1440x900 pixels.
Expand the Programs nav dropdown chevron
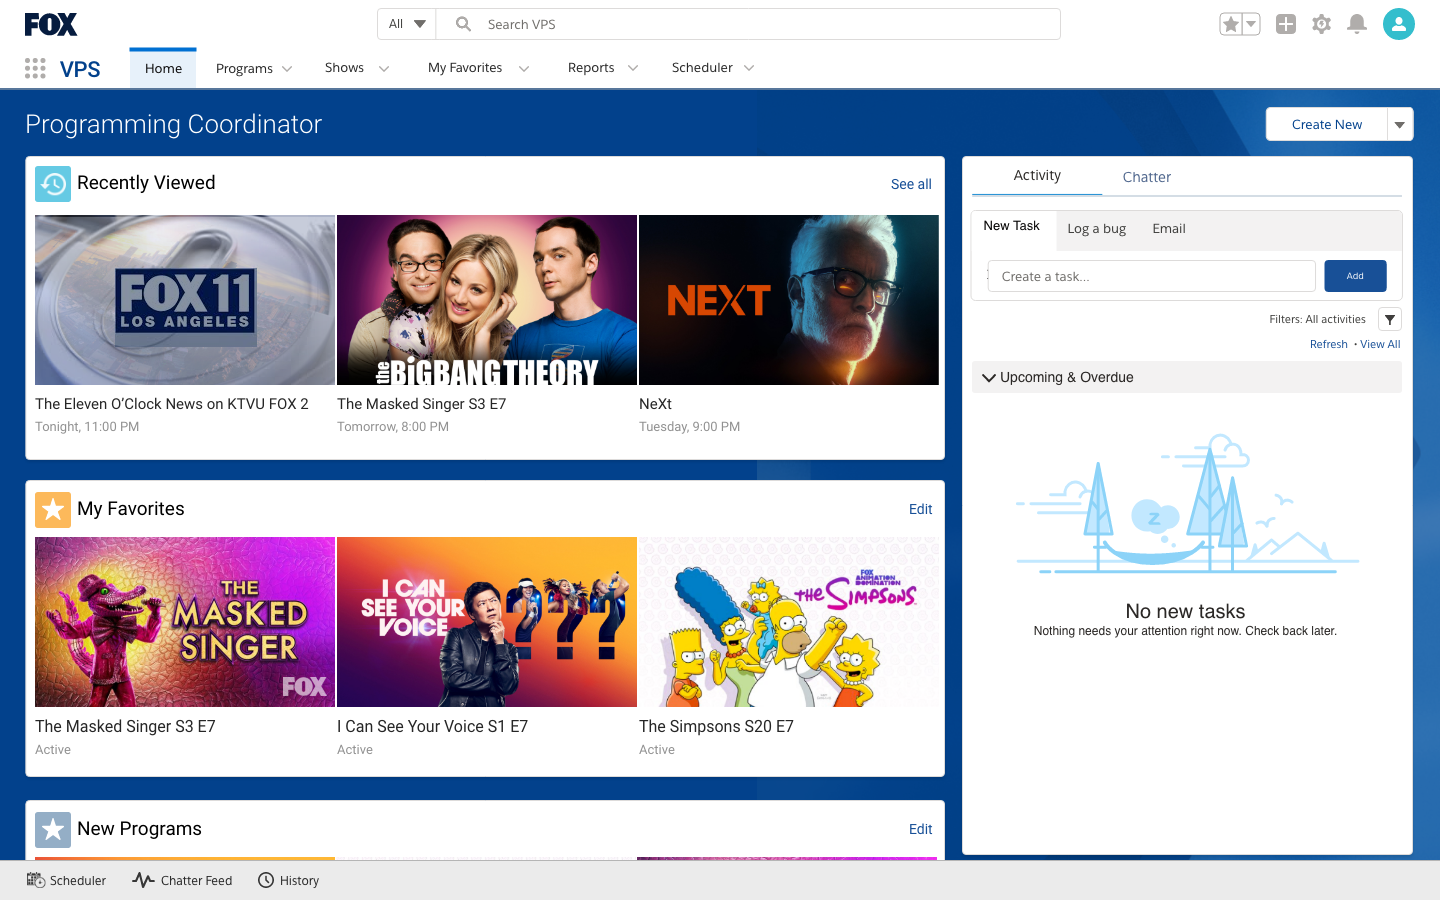pos(287,69)
